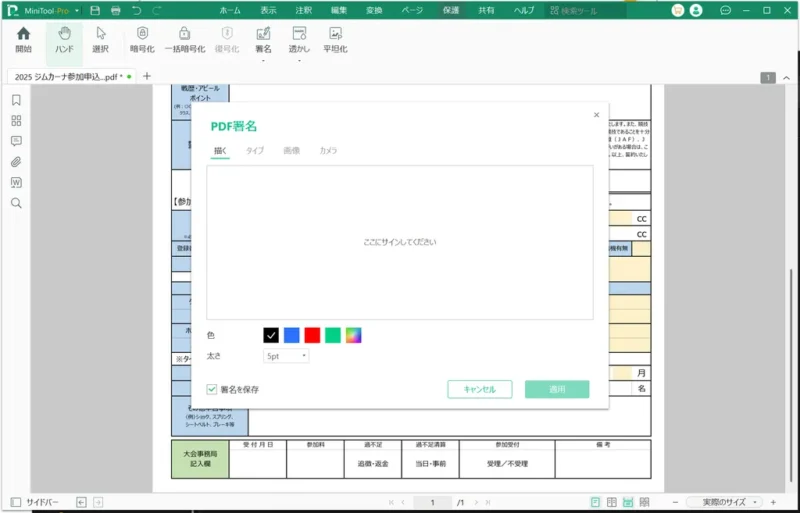This screenshot has height=513, width=800.
Task: Click the signature drawing canvas
Action: (400, 242)
